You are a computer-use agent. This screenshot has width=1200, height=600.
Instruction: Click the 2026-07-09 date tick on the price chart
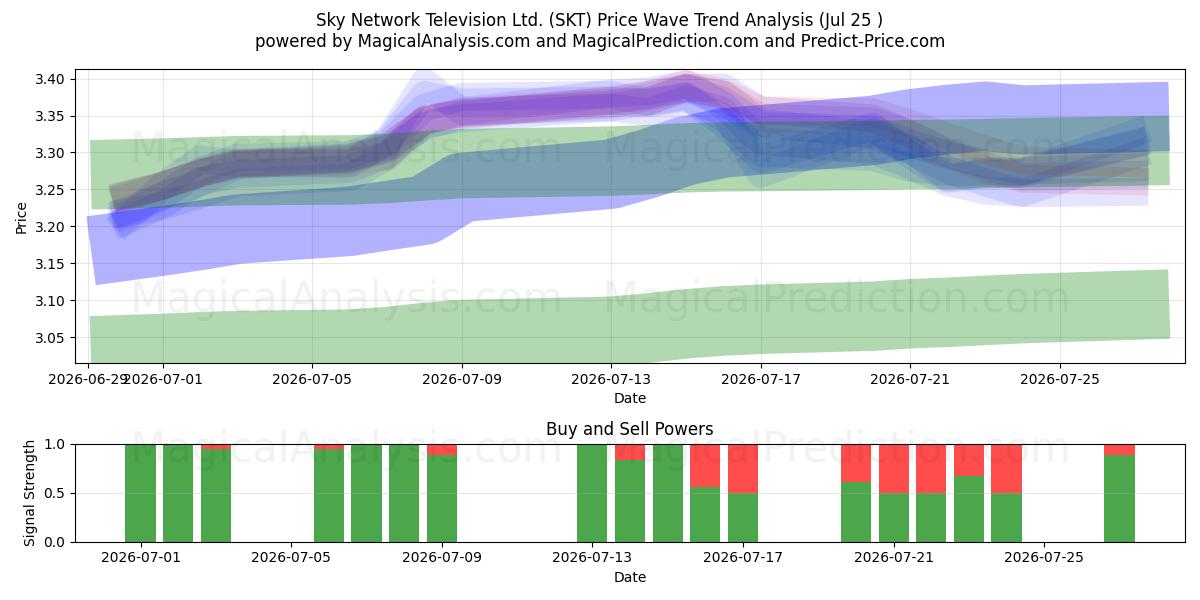[462, 379]
